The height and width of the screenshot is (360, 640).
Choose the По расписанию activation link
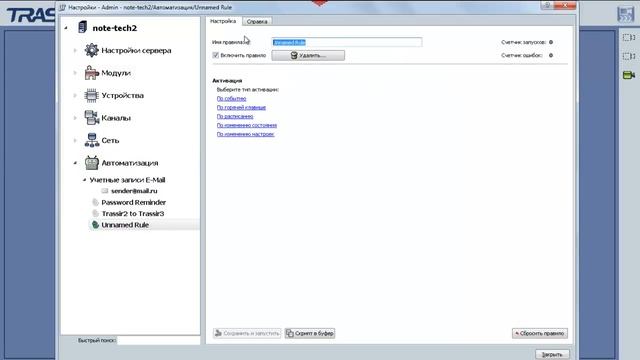(x=235, y=116)
